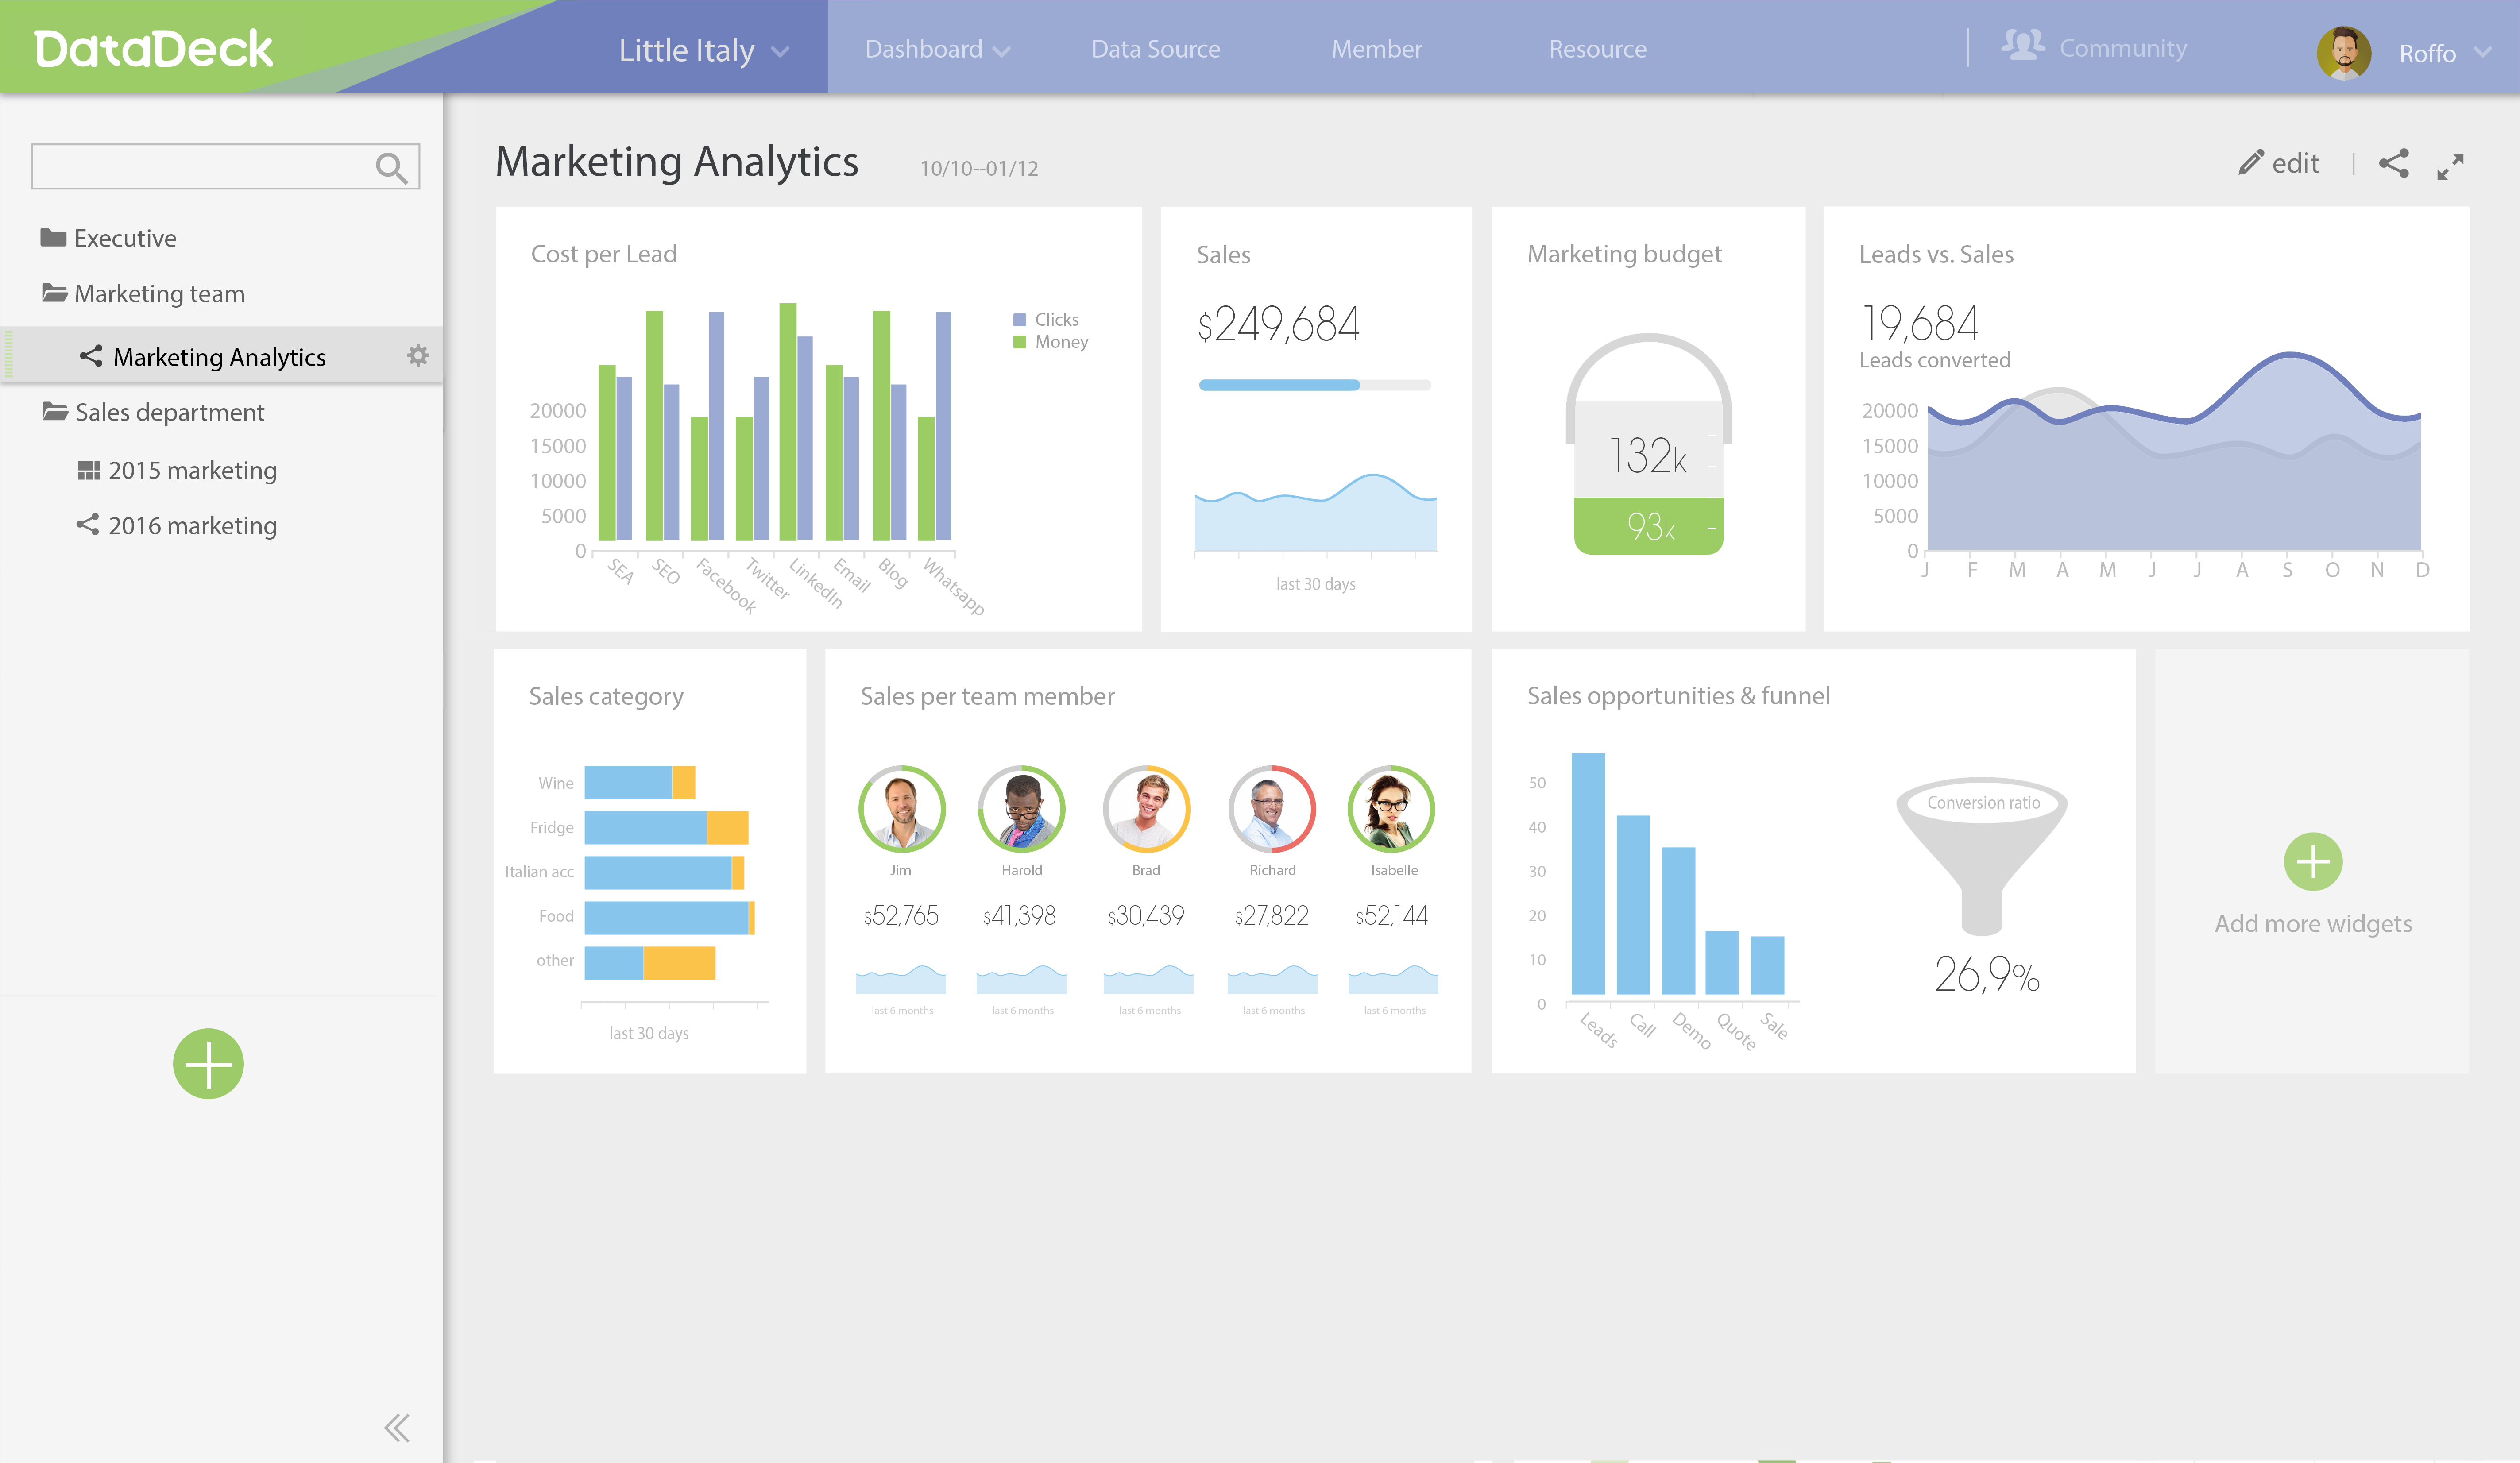Click the share icon beside edit
The width and height of the screenshot is (2520, 1463).
pyautogui.click(x=2393, y=164)
